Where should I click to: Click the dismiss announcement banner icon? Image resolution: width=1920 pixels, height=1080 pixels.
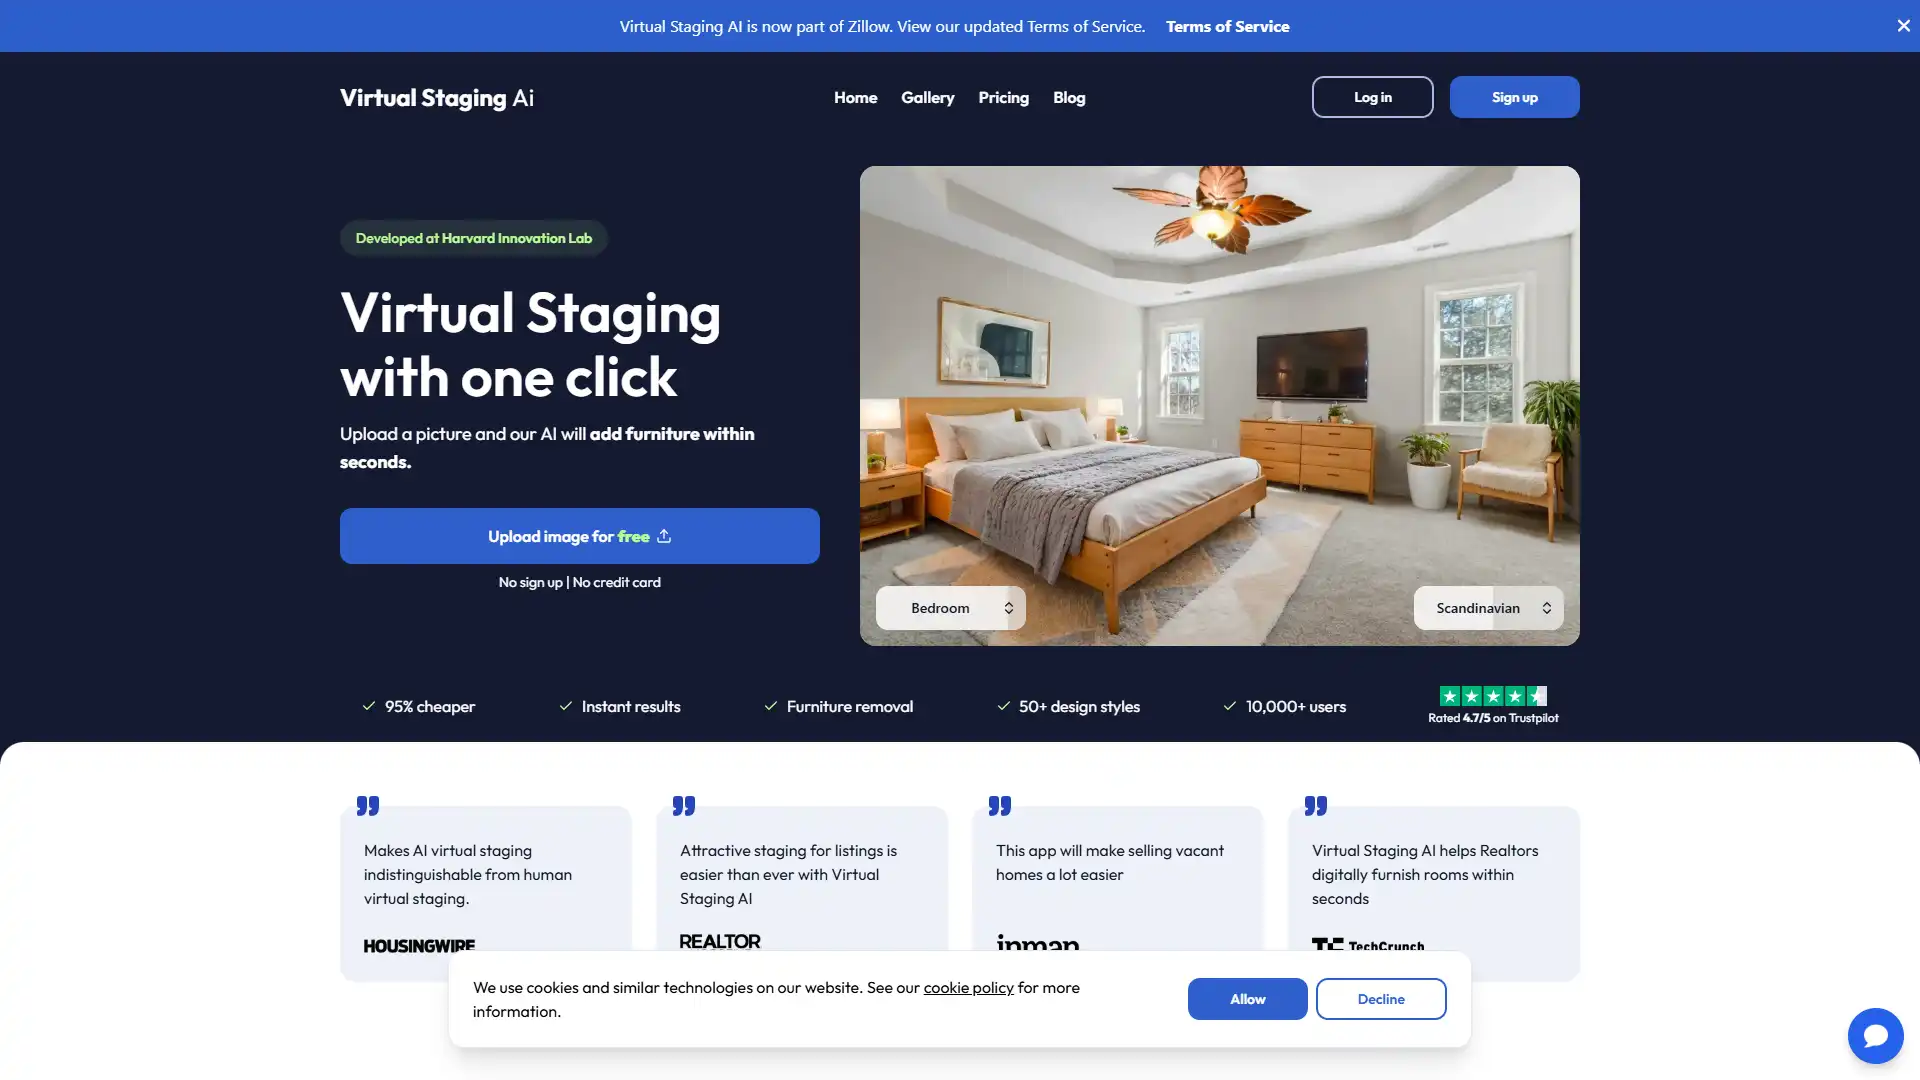[x=1902, y=25]
